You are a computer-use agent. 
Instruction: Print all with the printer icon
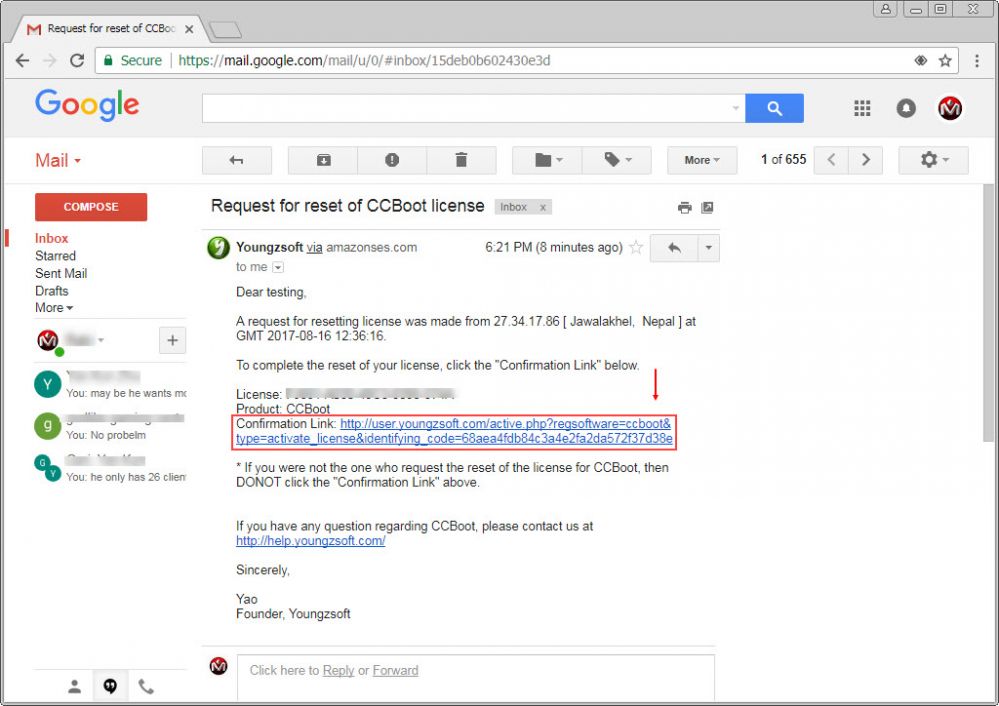(685, 208)
